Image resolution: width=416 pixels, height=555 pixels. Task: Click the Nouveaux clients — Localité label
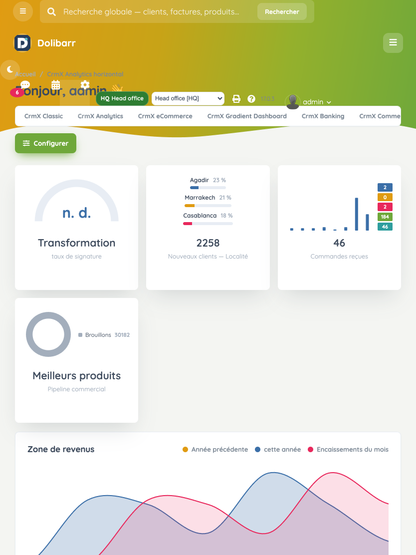click(208, 256)
